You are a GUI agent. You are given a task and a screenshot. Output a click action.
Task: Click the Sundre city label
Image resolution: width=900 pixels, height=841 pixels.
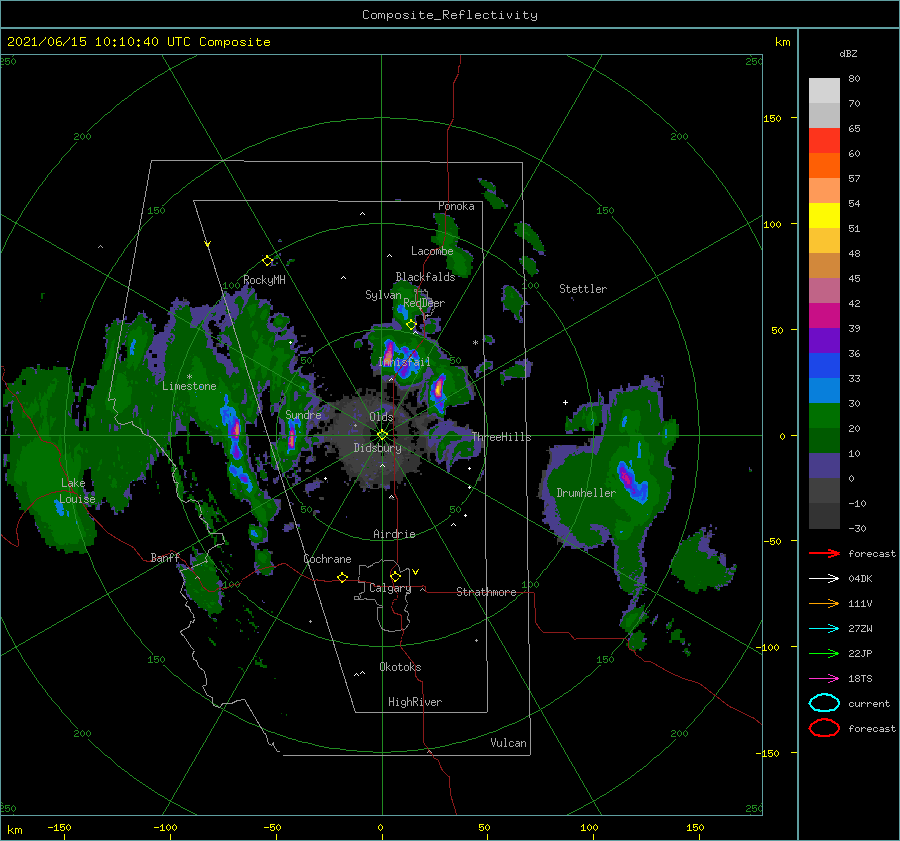[x=303, y=414]
